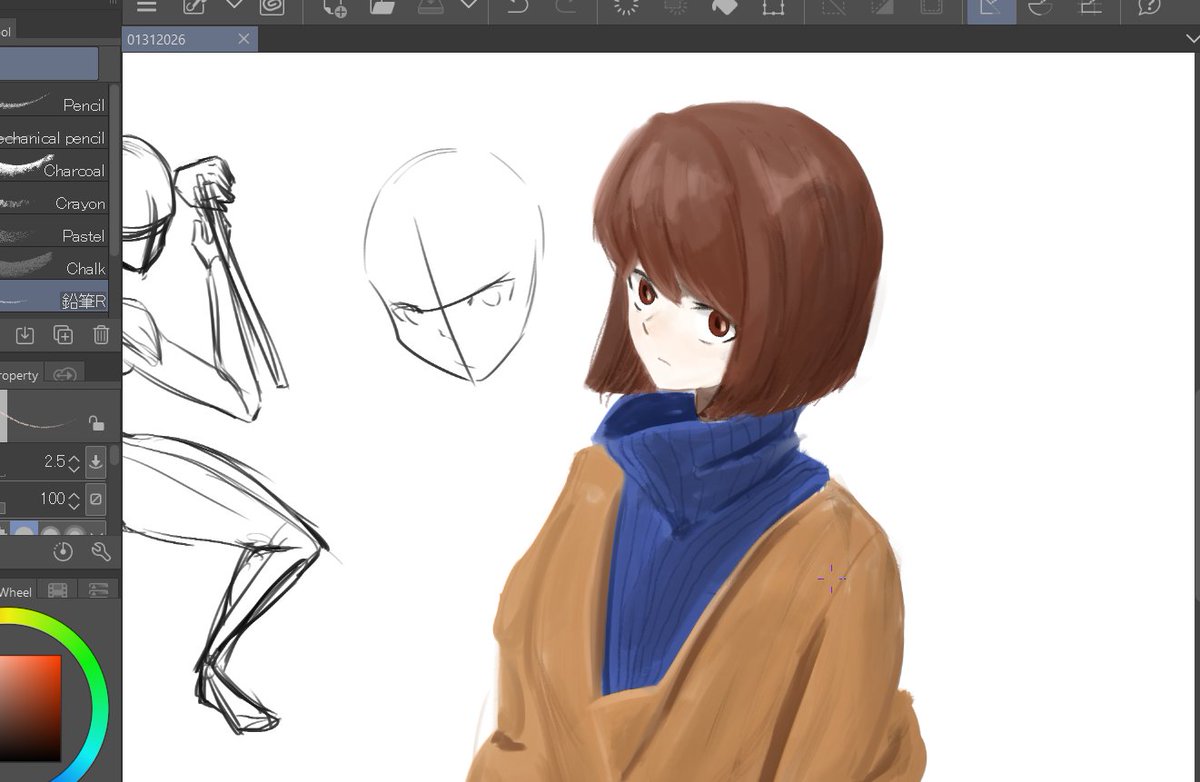Toggle the Snap to Special Ruler icon

point(1040,5)
